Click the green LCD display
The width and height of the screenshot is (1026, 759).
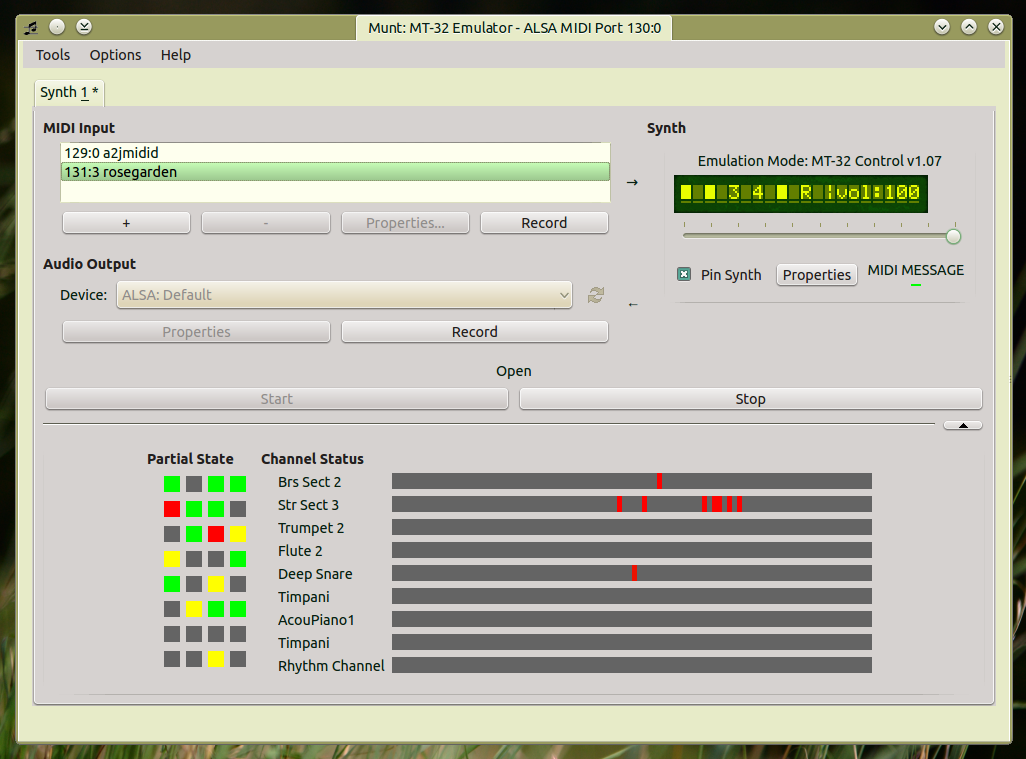801,194
